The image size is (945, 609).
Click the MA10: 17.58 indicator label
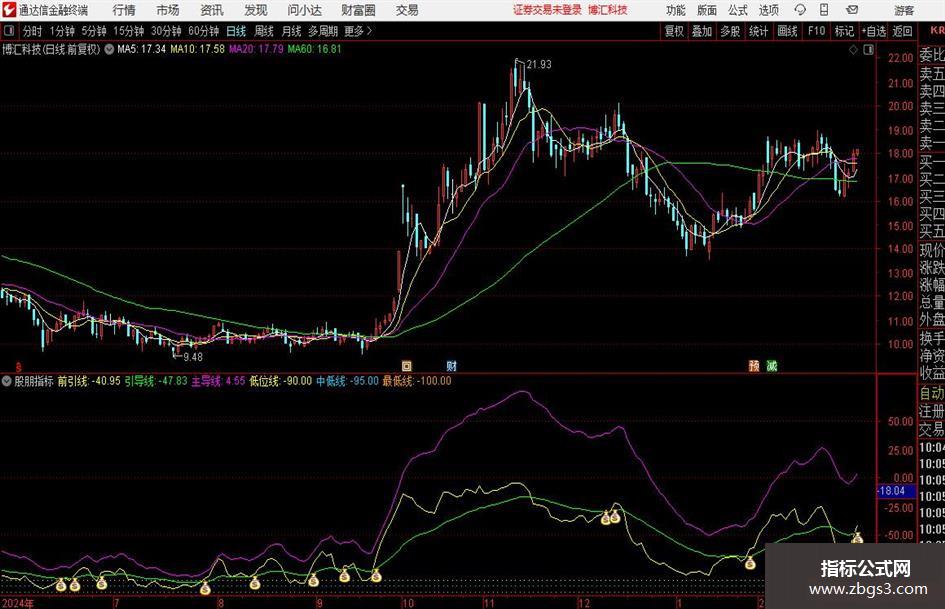pyautogui.click(x=197, y=49)
